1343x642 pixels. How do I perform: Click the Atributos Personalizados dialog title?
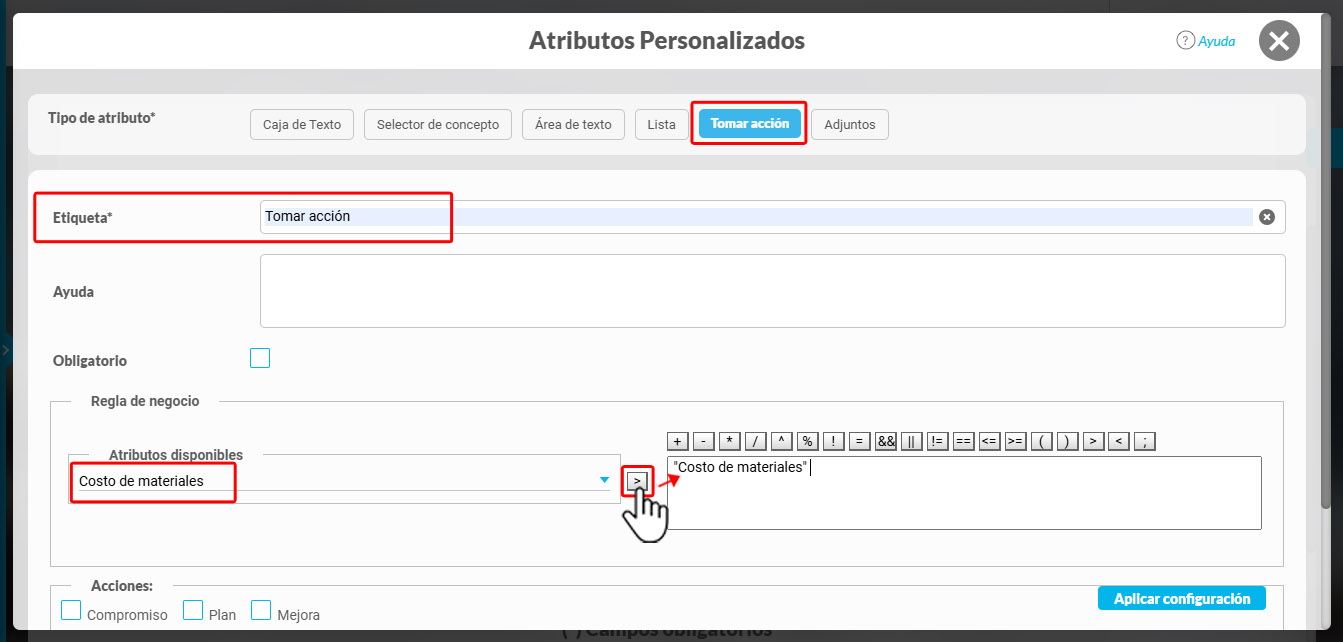(x=667, y=41)
